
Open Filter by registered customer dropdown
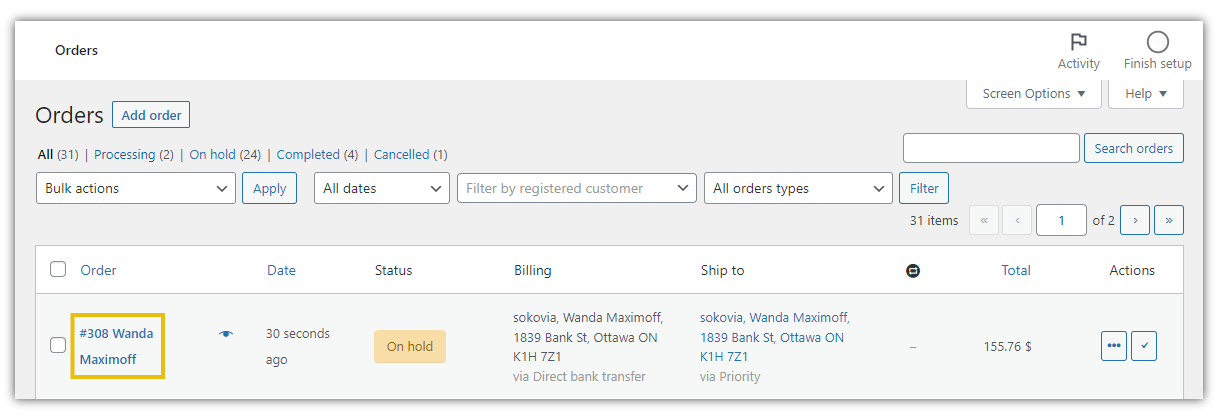(577, 188)
